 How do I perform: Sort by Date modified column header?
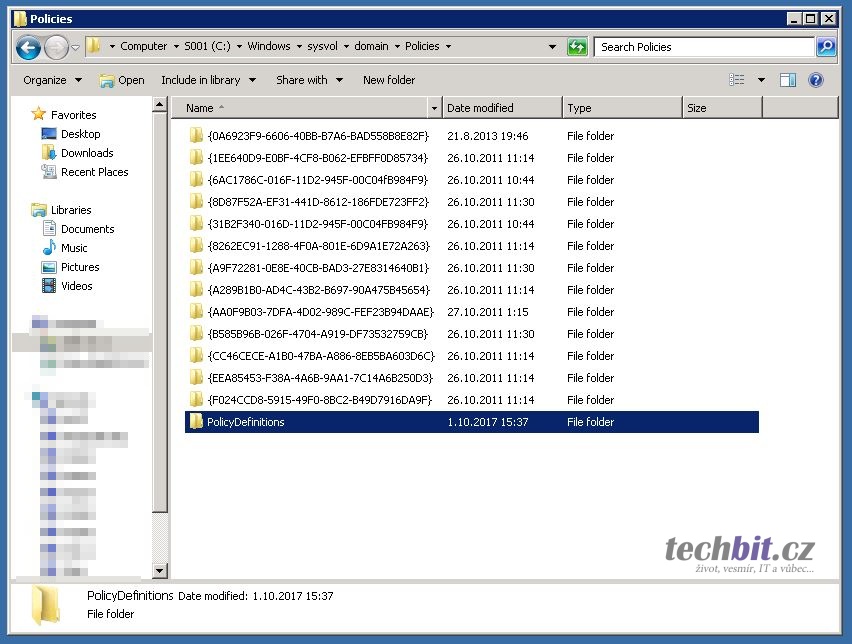tap(501, 108)
